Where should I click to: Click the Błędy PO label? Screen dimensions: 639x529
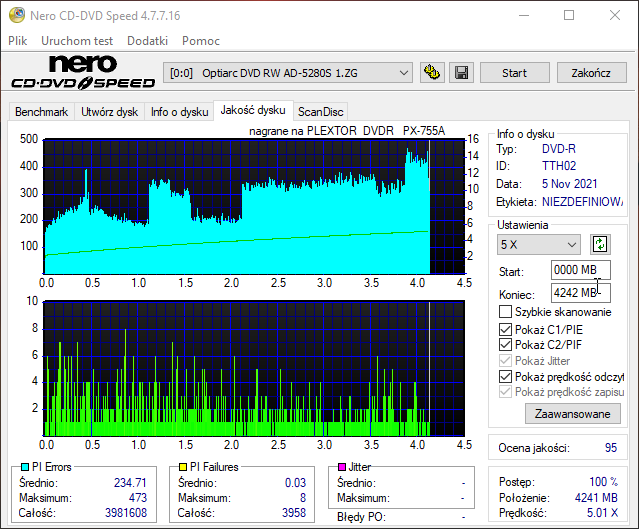tap(361, 517)
